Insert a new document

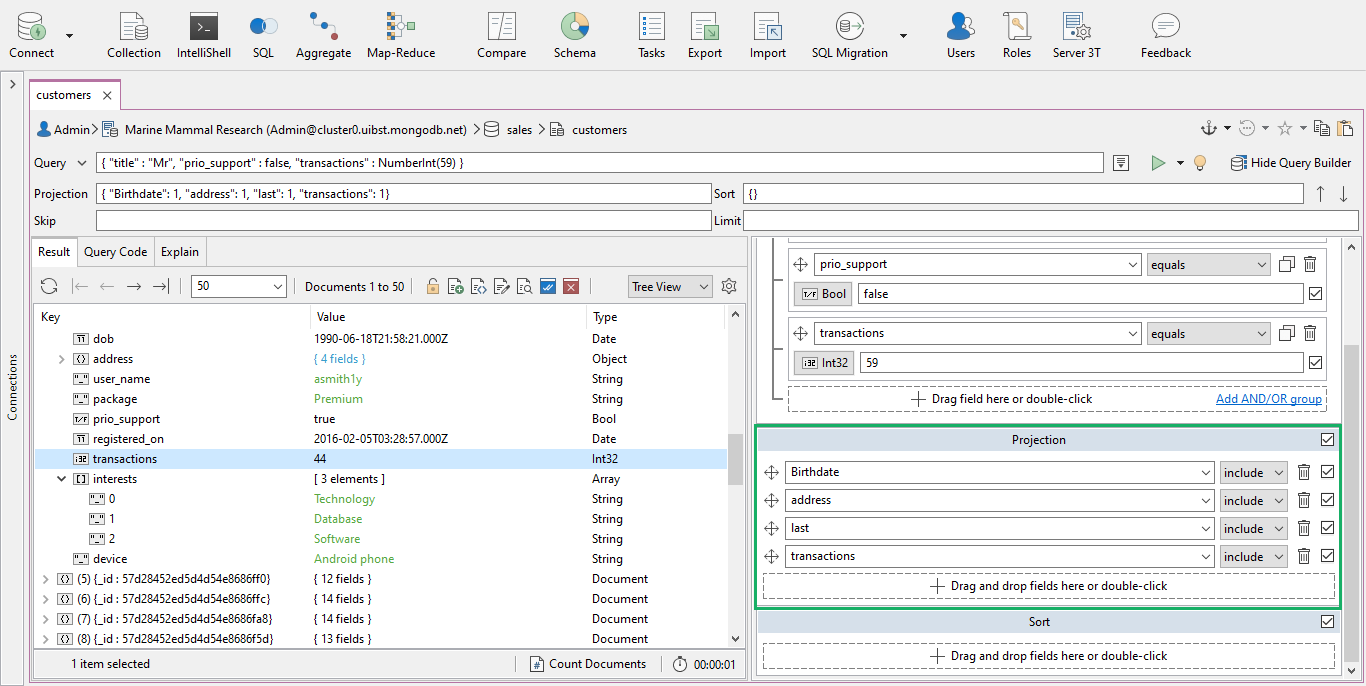click(455, 286)
